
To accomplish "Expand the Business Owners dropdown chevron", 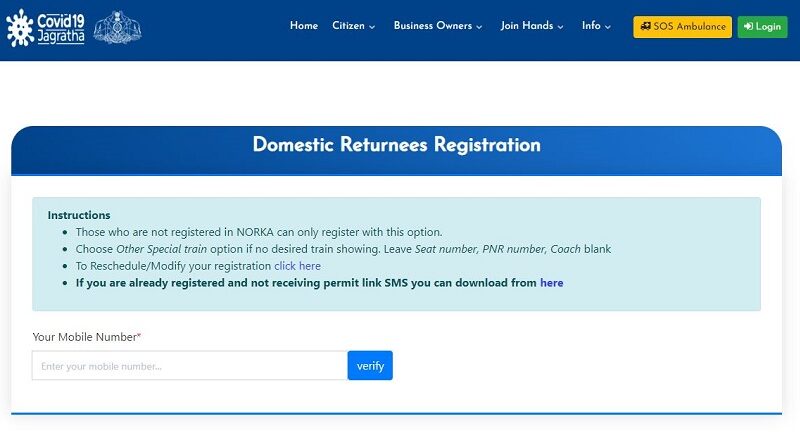I will [479, 27].
